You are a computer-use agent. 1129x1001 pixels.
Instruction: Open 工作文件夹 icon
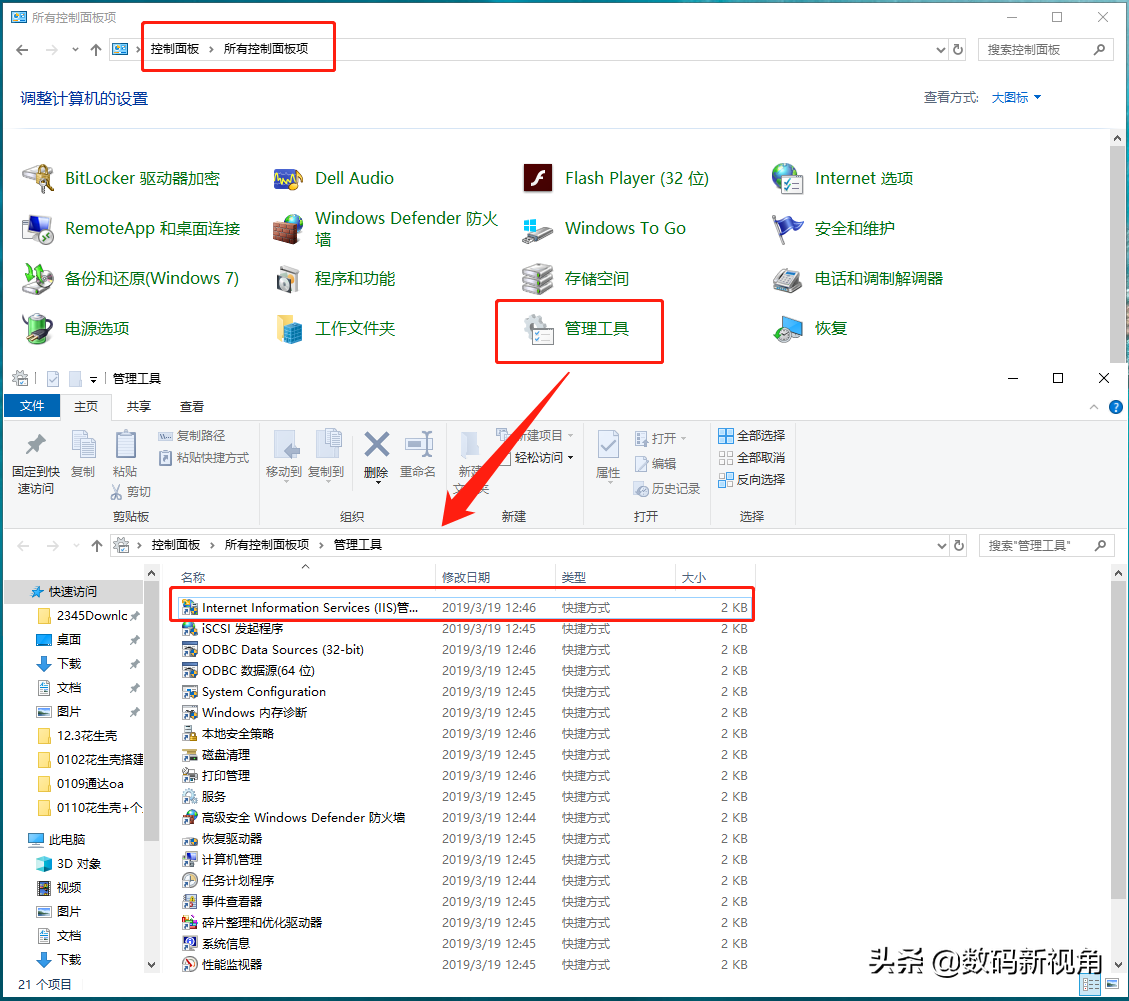[x=288, y=328]
